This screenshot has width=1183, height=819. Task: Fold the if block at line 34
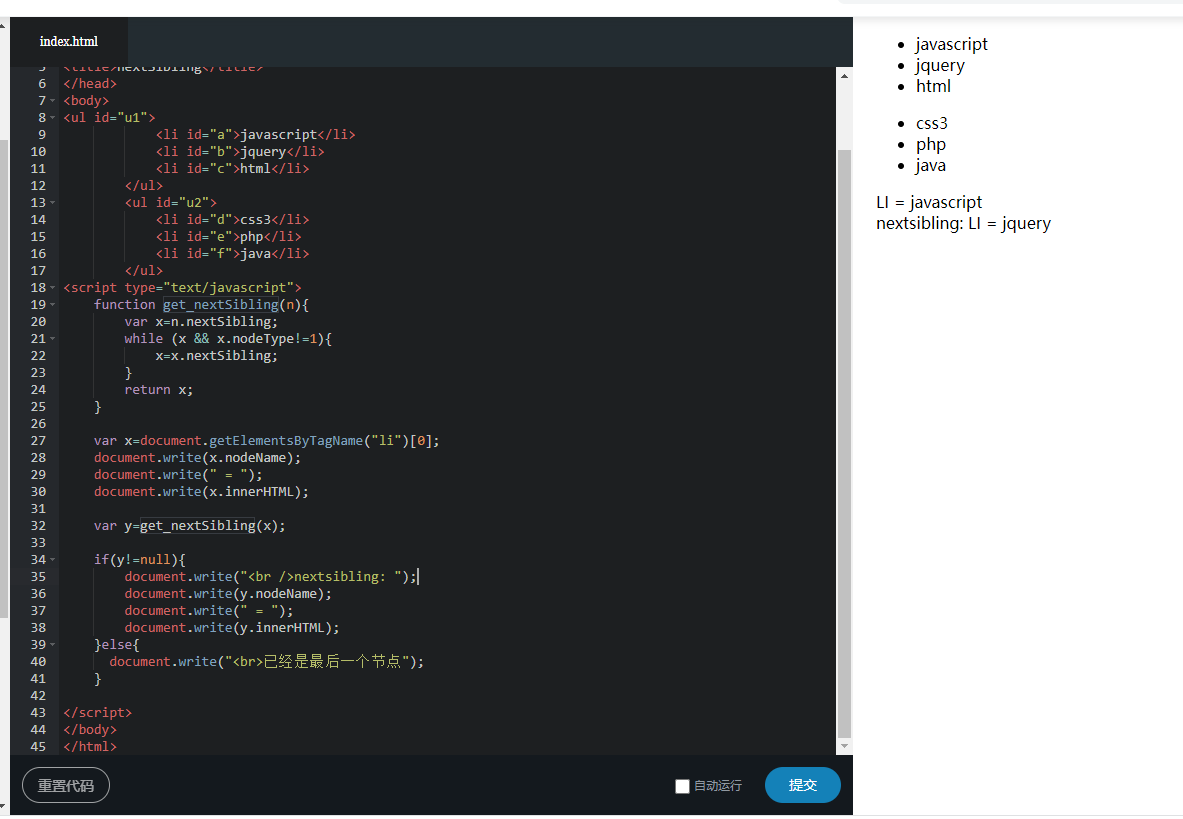[52, 560]
